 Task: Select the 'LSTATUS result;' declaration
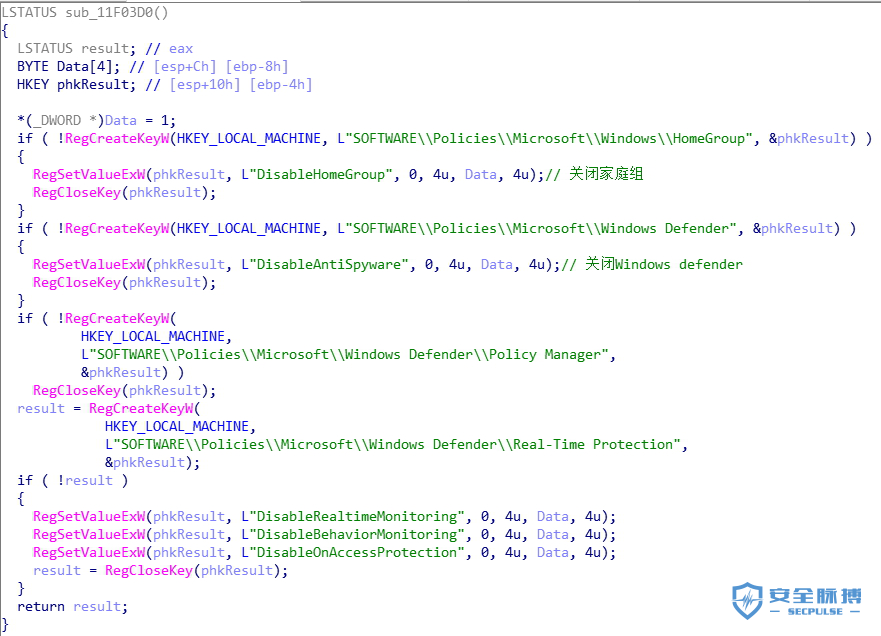tap(76, 48)
